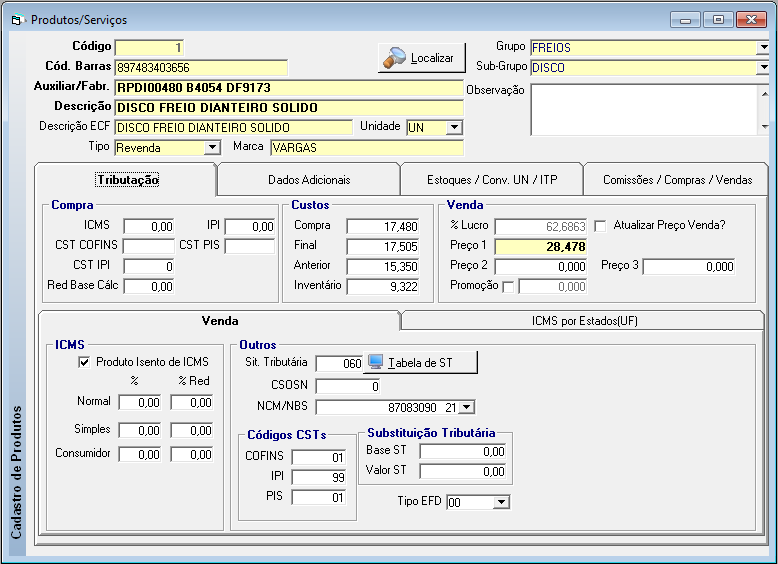Click inside the Preço 1 field
Viewport: 778px width, 564px height.
[x=541, y=246]
